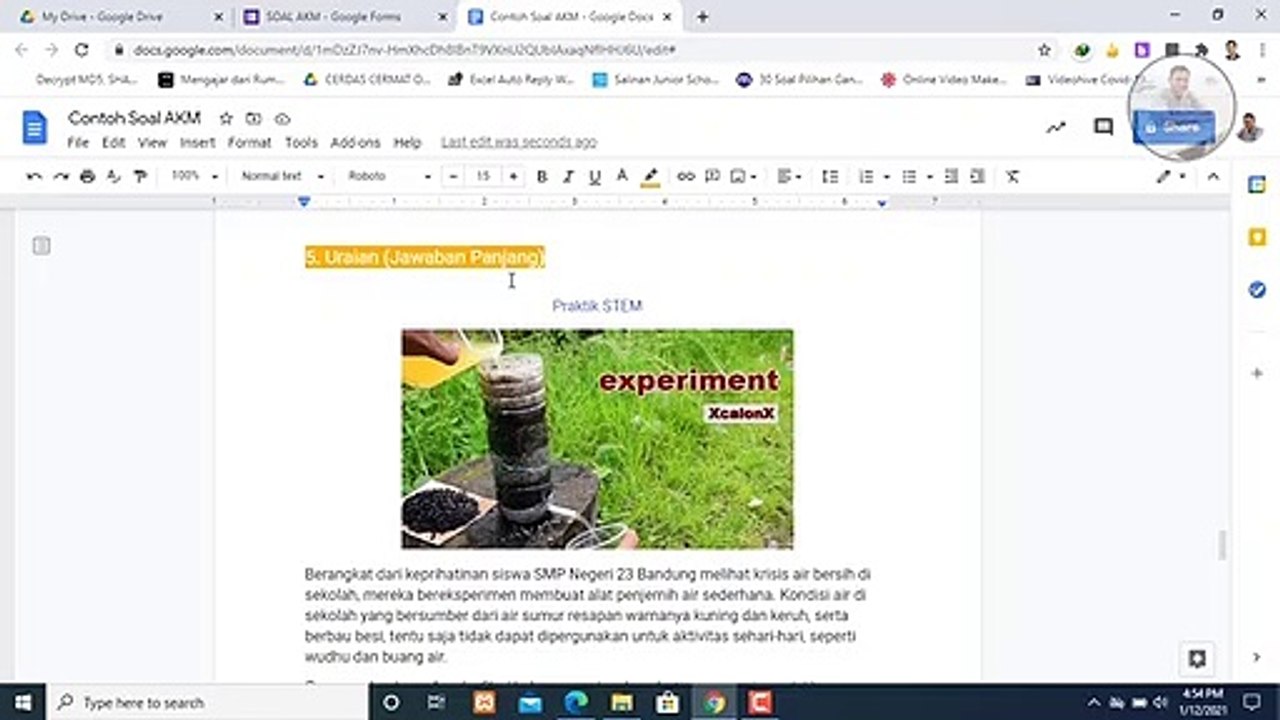Click the Undo icon in toolbar

(35, 176)
